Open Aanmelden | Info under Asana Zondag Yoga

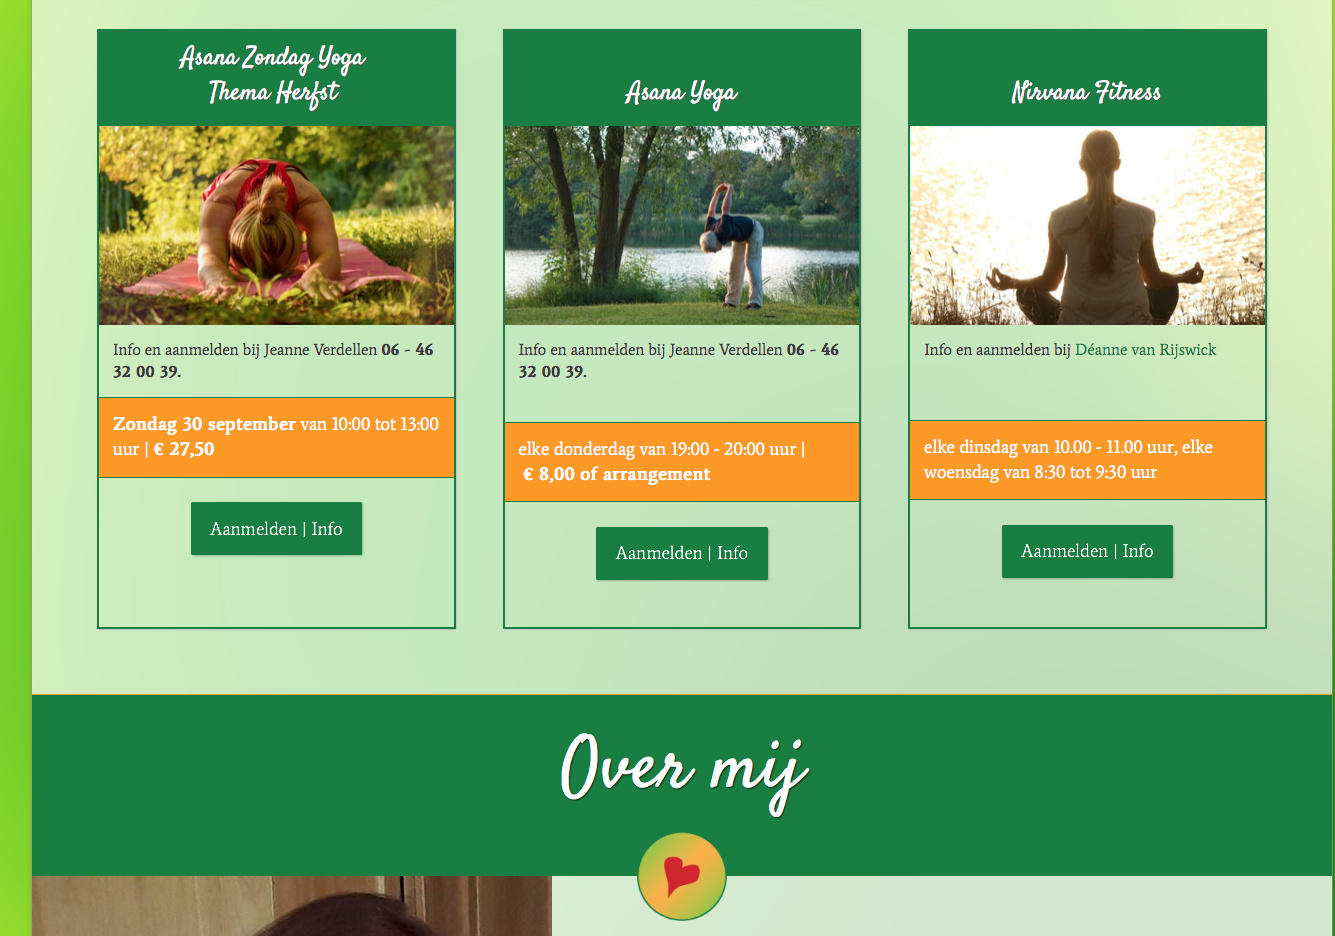[x=276, y=529]
